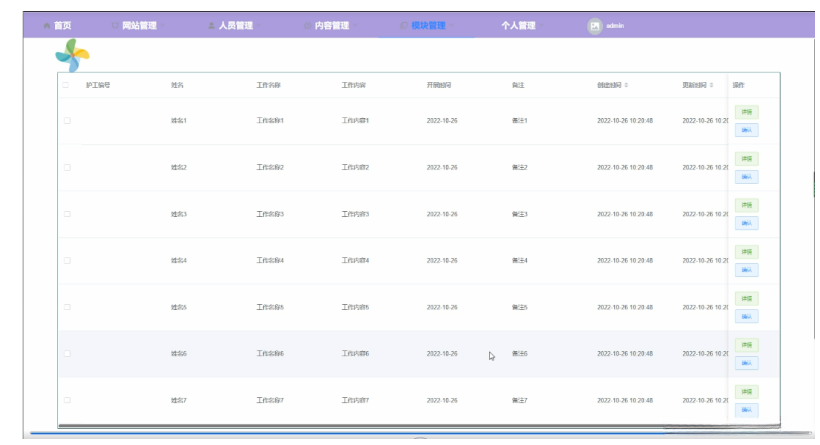
Task: Click the cell 工作内容2
Action: [x=355, y=167]
